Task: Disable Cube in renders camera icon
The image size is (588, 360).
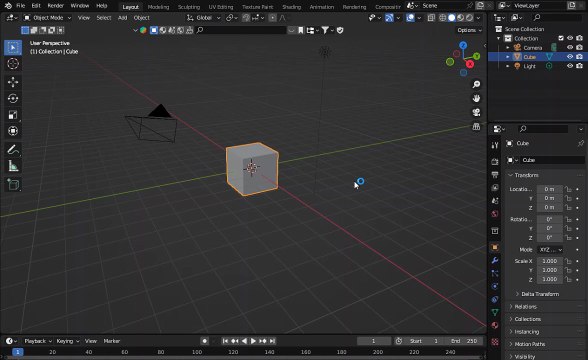Action: tap(579, 57)
